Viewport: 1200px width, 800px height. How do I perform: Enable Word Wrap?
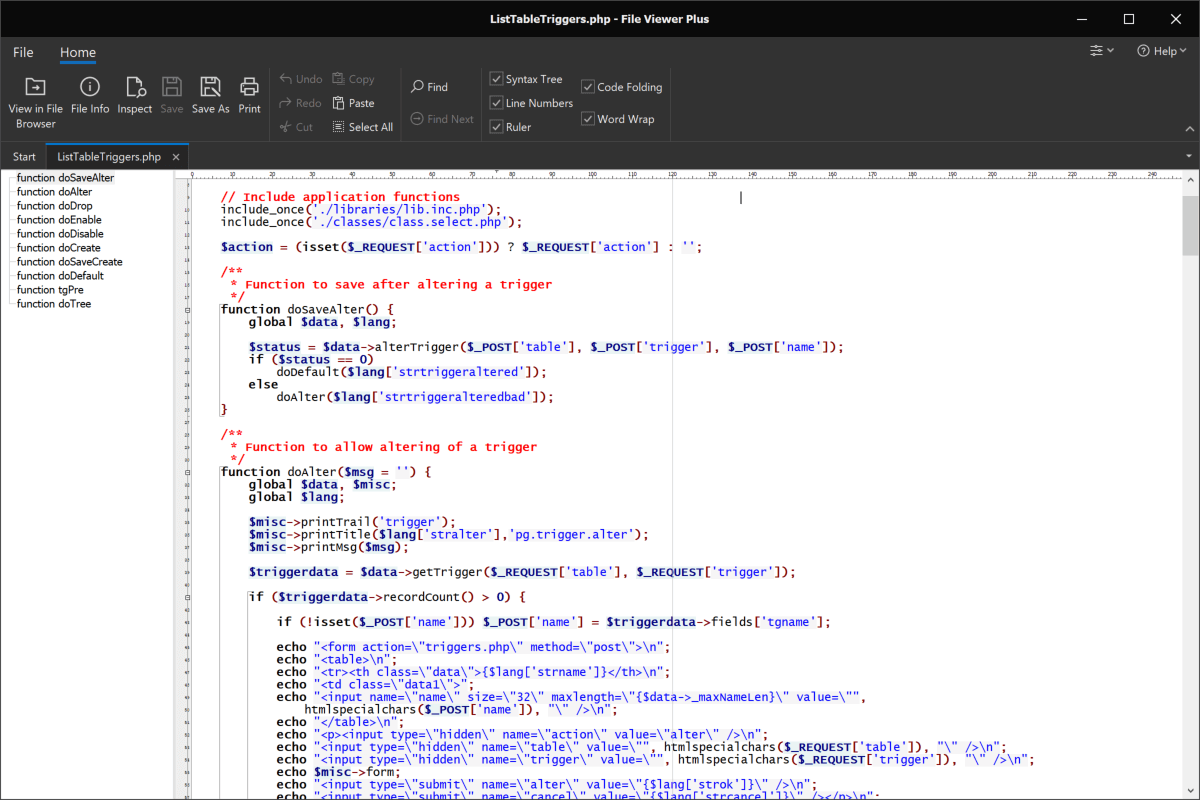pos(587,118)
